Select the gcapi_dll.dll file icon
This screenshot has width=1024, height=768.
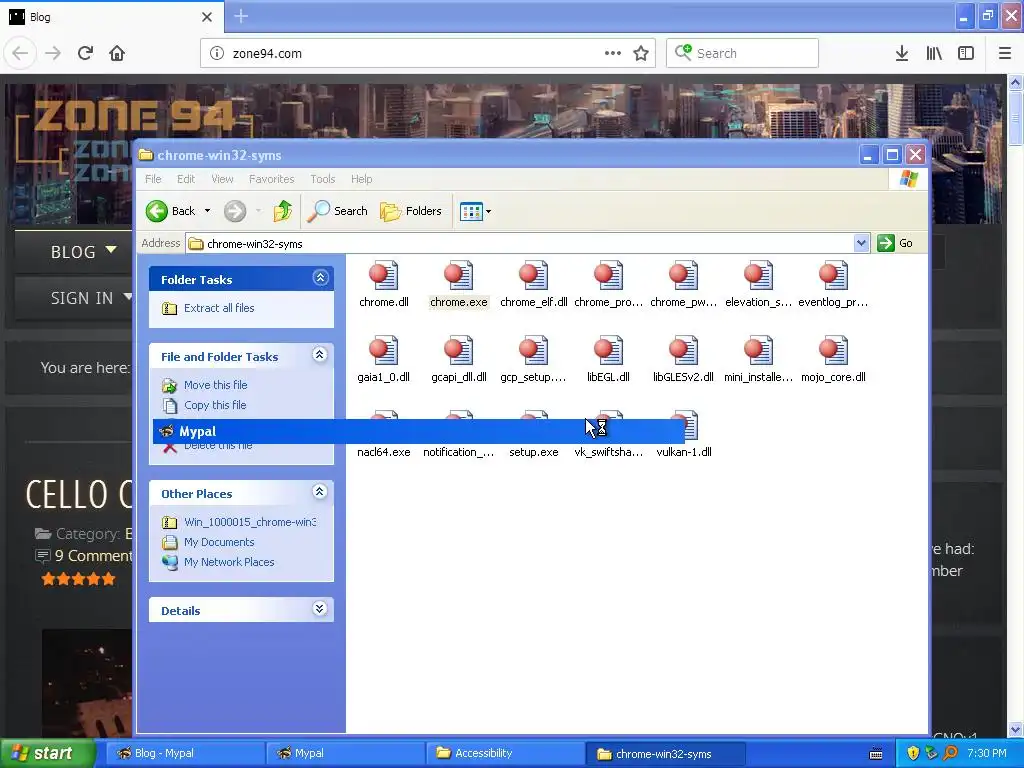(458, 351)
